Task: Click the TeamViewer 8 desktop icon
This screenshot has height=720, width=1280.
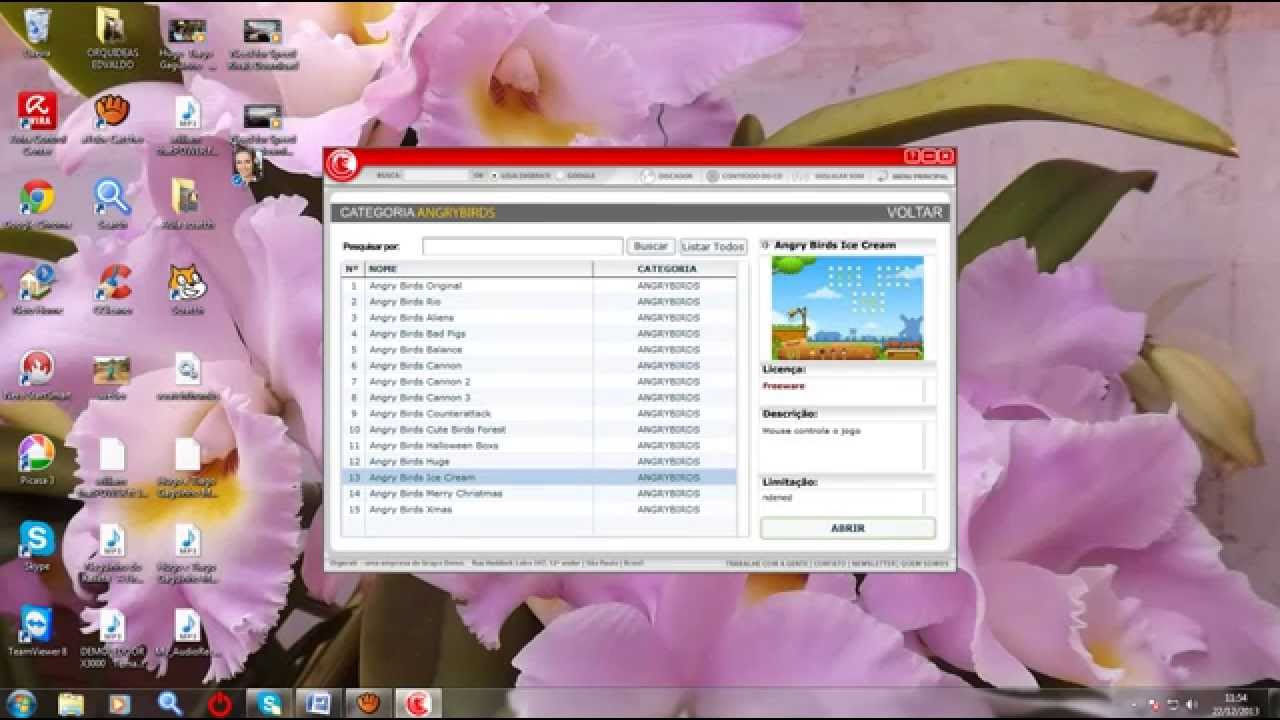Action: coord(37,624)
